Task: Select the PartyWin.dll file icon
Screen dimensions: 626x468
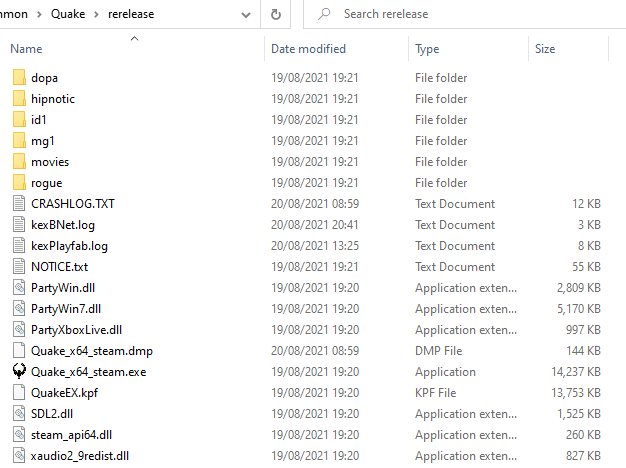Action: (19, 287)
